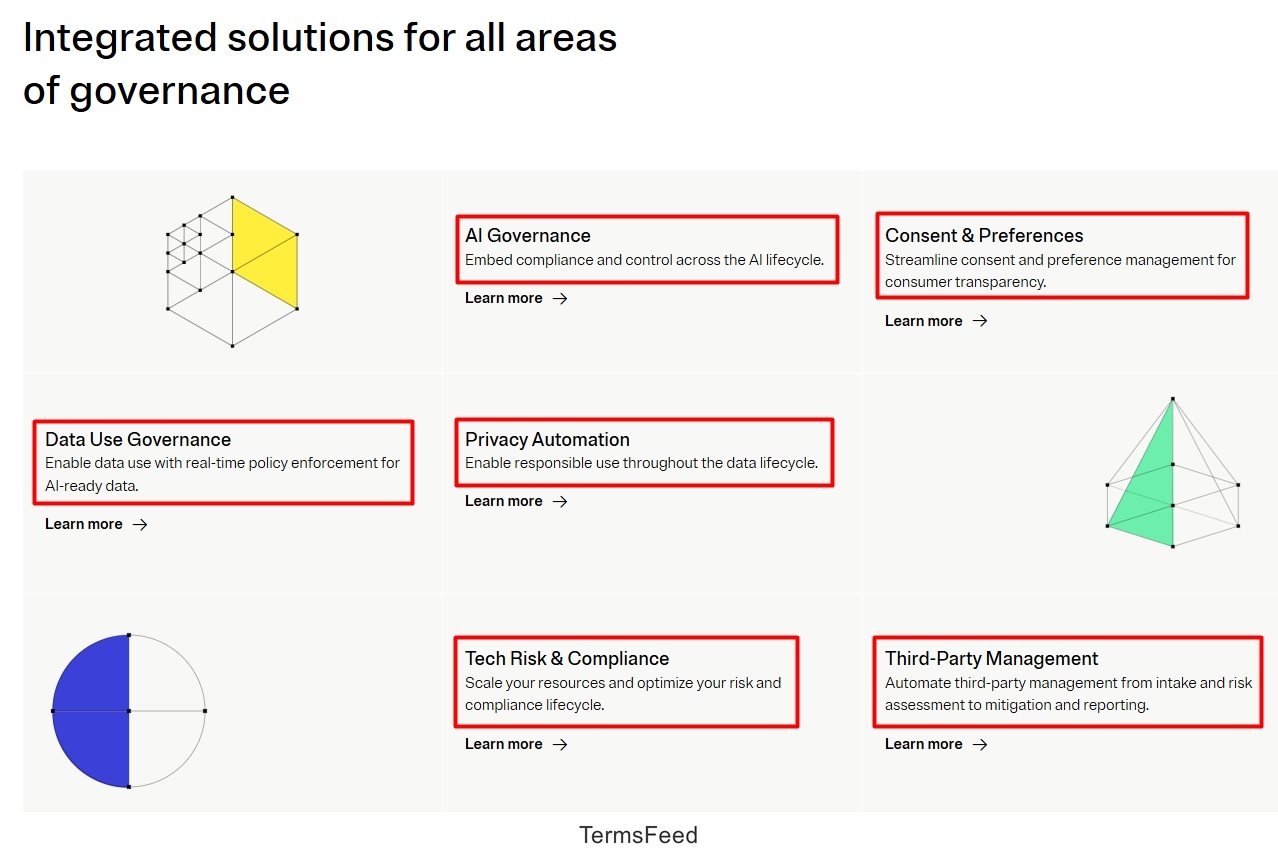Screen dimensions: 1278x856
Task: Open the AI Governance Learn more link
Action: tap(516, 298)
